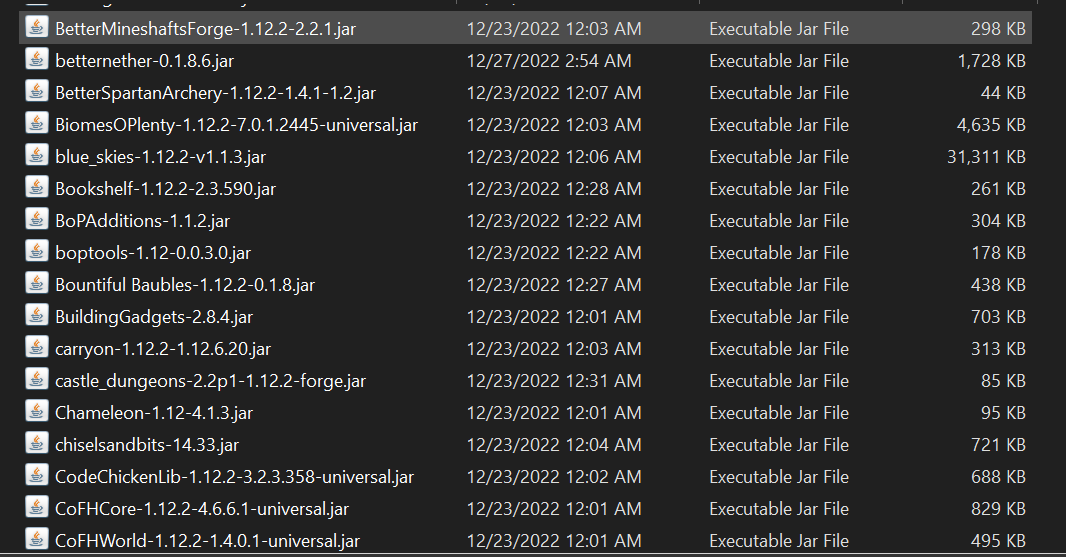This screenshot has height=557, width=1066.
Task: Click the BuildingGadgets-2.8.4.jar icon
Action: 37,315
